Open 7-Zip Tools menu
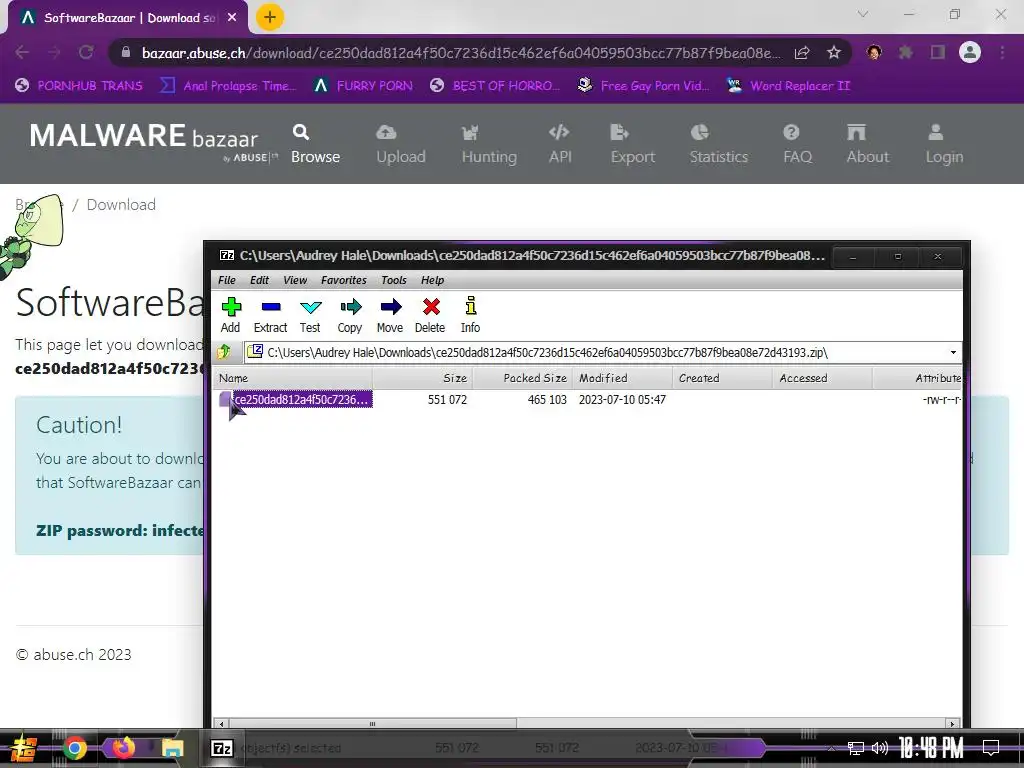Viewport: 1024px width, 768px height. tap(394, 280)
